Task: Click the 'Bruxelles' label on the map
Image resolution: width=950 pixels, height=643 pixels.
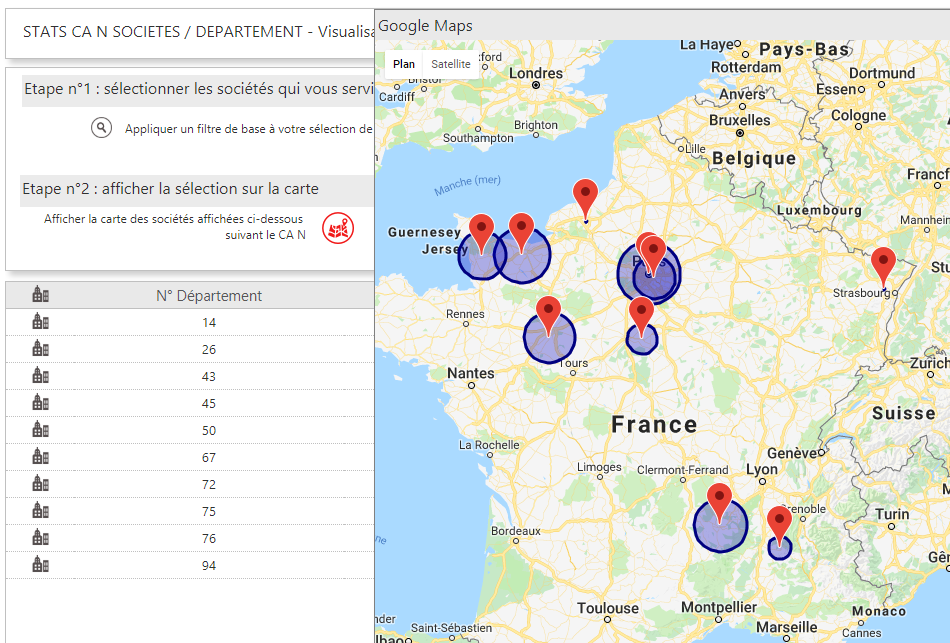Action: pos(740,120)
